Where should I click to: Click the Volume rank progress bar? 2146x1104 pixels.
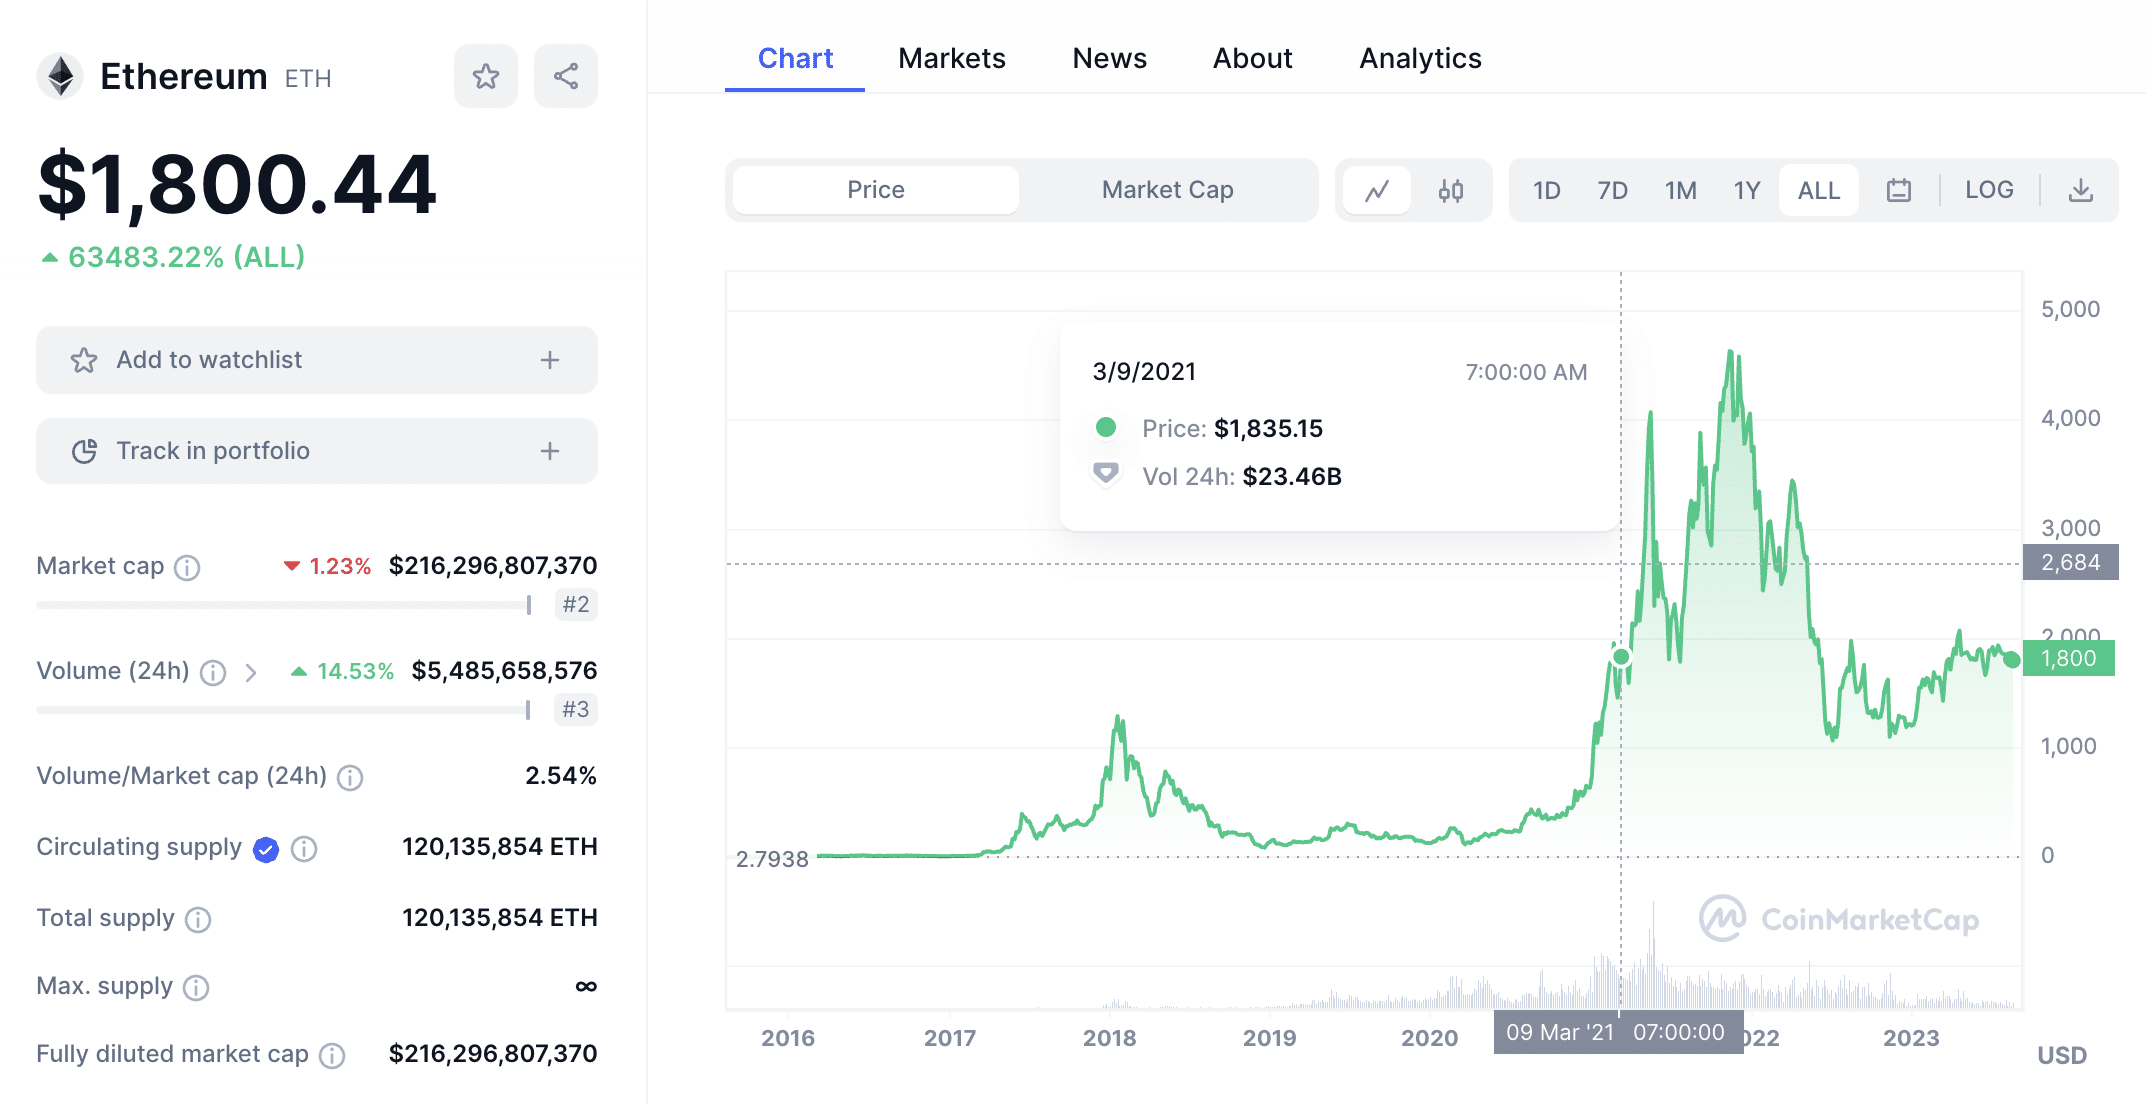pyautogui.click(x=284, y=710)
